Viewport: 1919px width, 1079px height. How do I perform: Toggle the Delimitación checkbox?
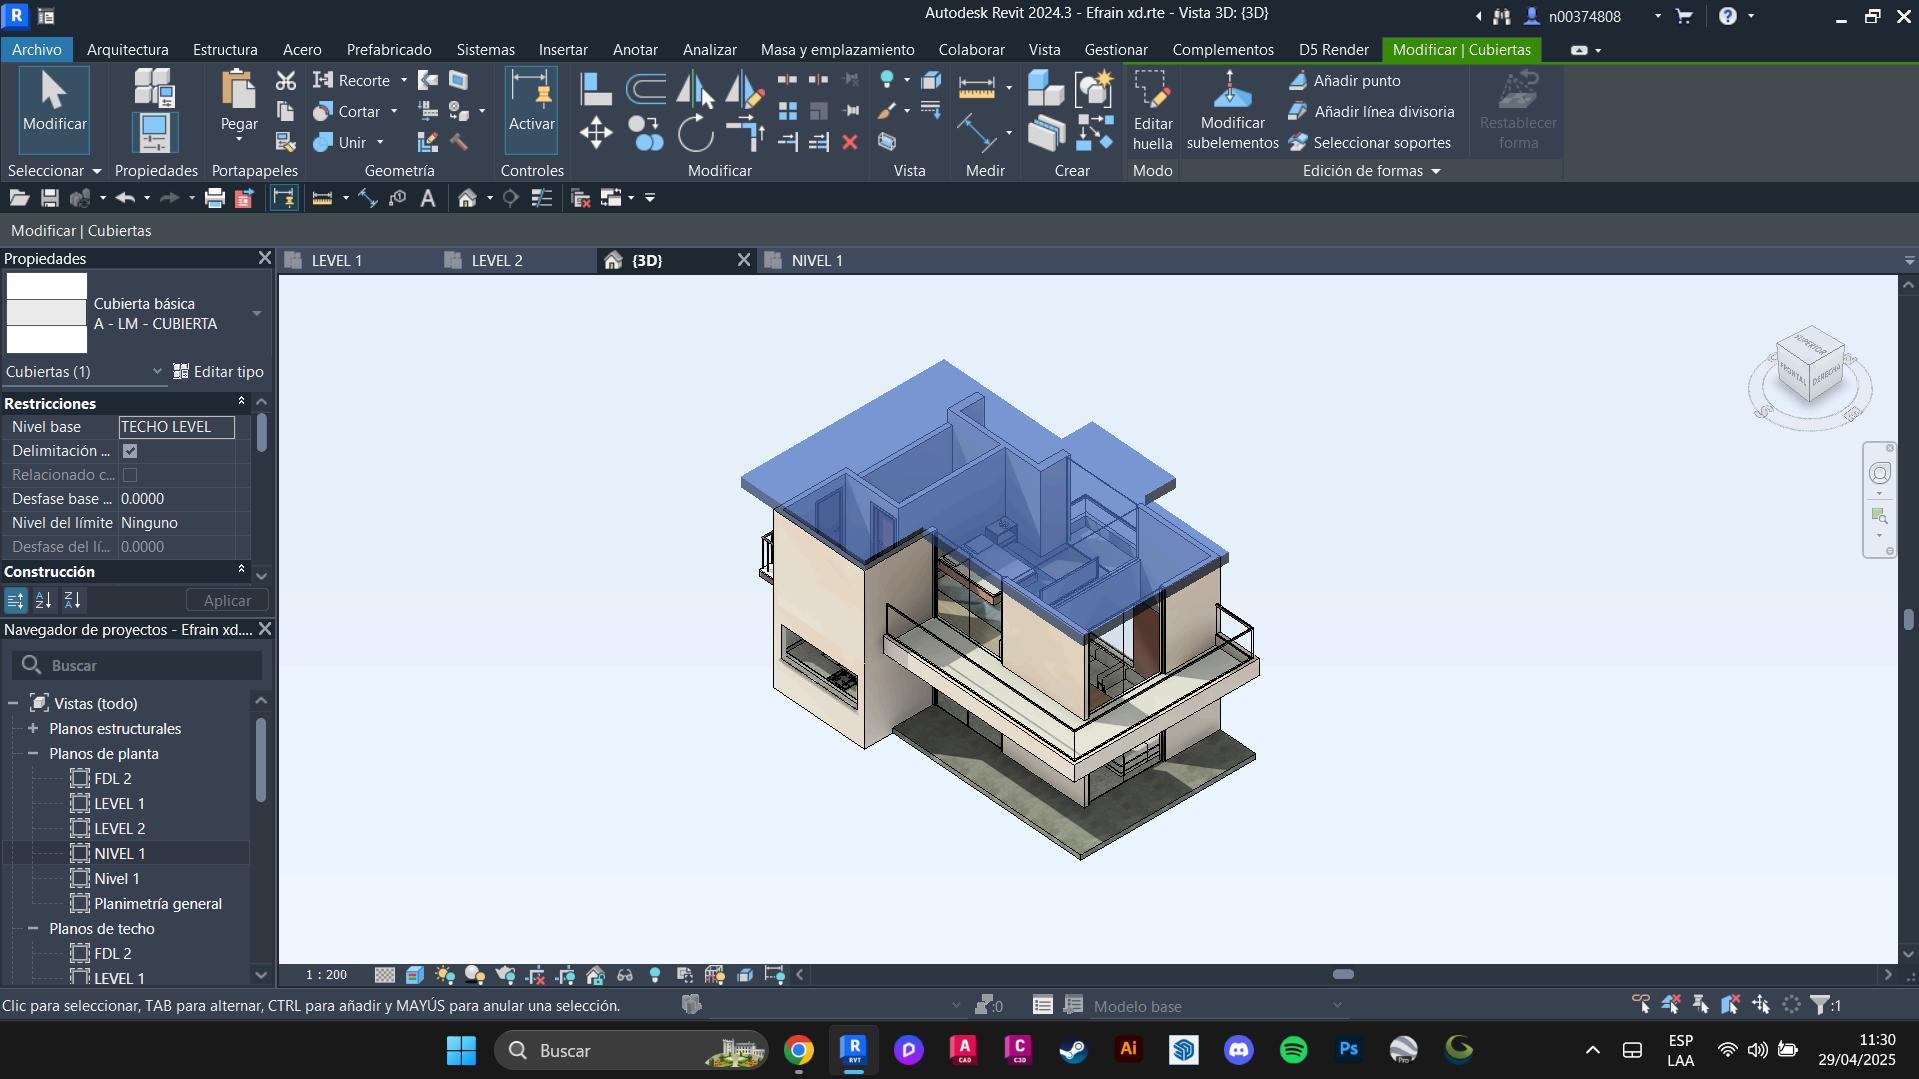[130, 451]
